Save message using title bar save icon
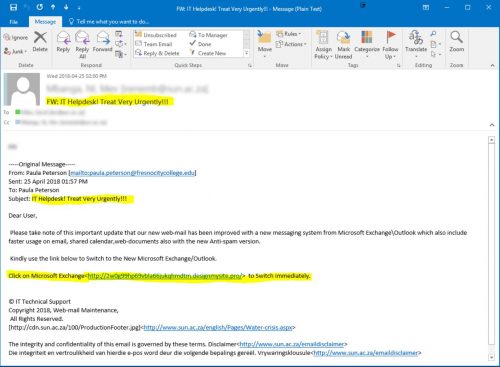This screenshot has width=500, height=367. 13,8
